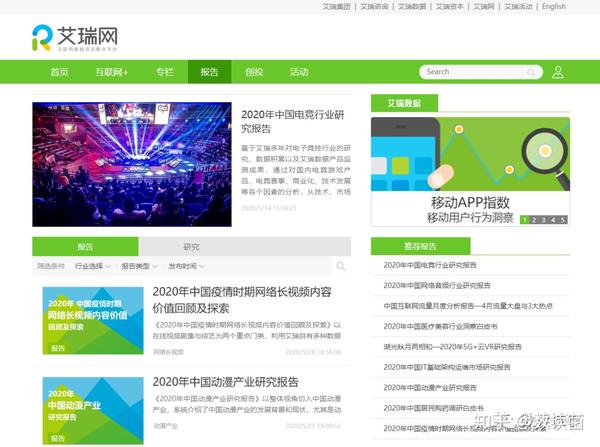Switch site language to English

(x=554, y=7)
